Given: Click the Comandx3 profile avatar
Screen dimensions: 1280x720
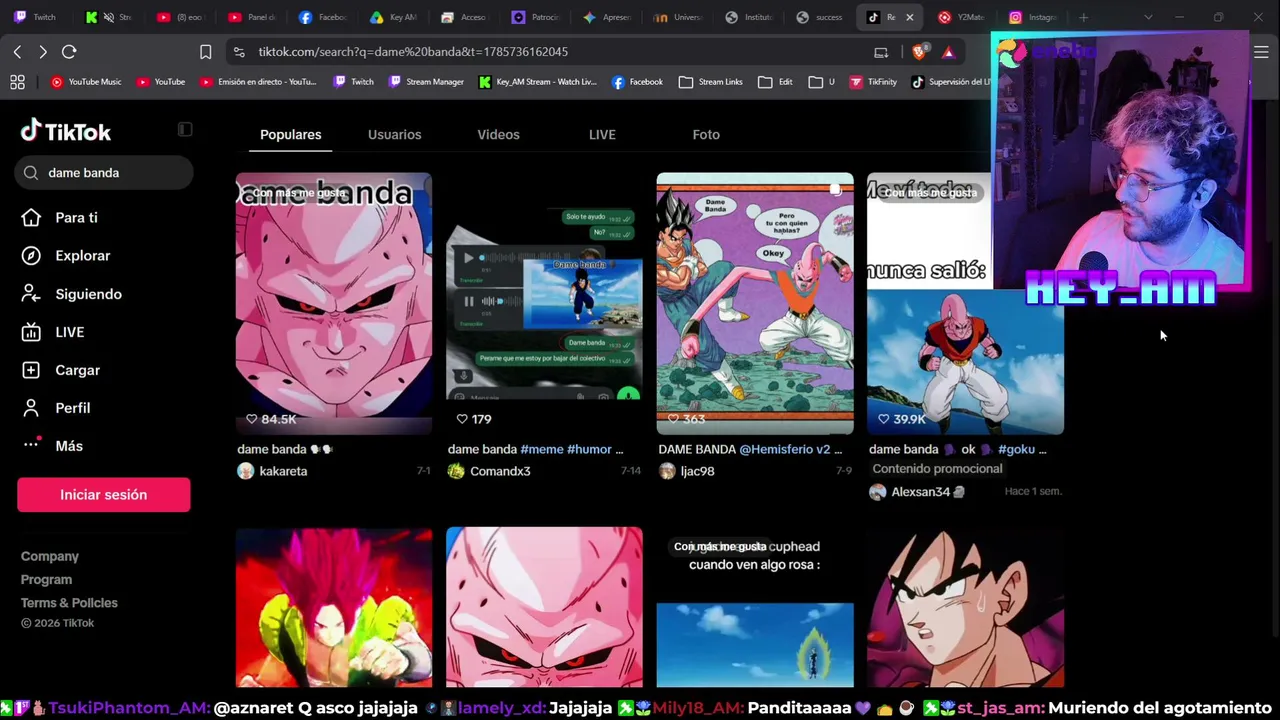Looking at the screenshot, I should [x=456, y=471].
